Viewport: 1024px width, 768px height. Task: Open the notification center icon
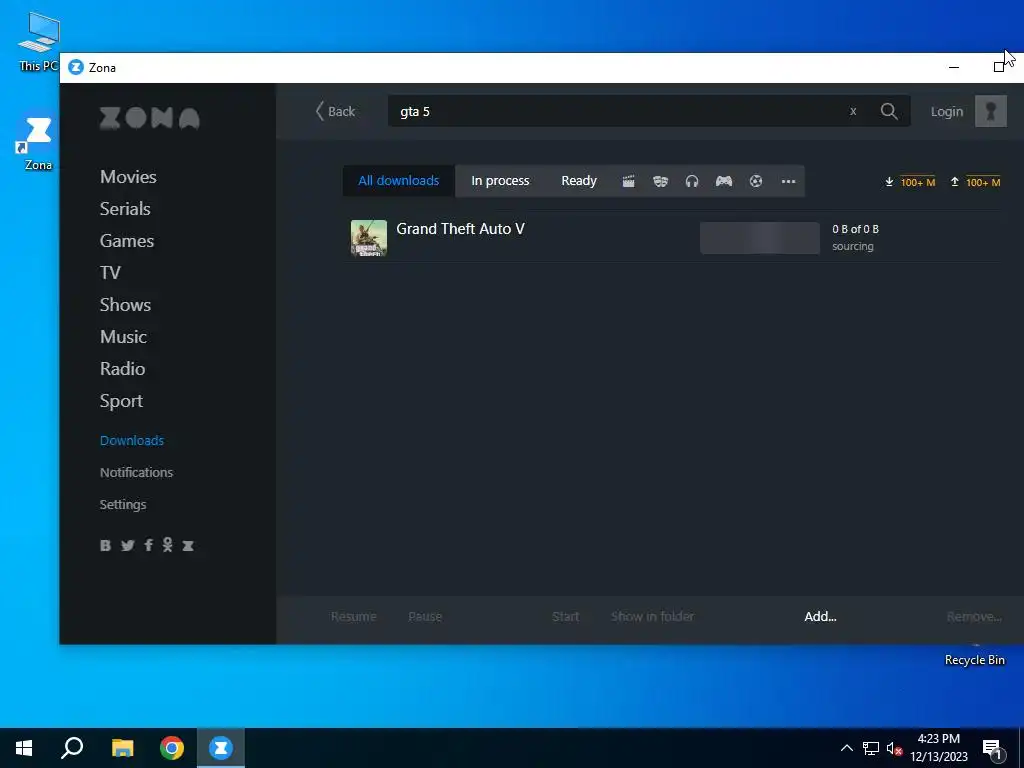coord(992,748)
